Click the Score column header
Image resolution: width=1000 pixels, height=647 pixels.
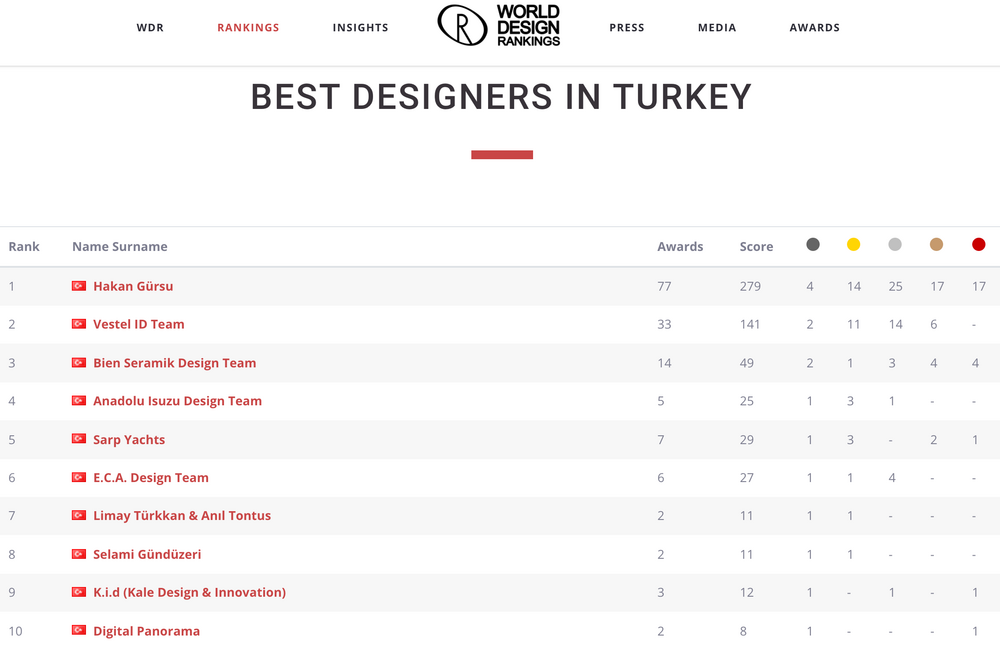point(756,247)
